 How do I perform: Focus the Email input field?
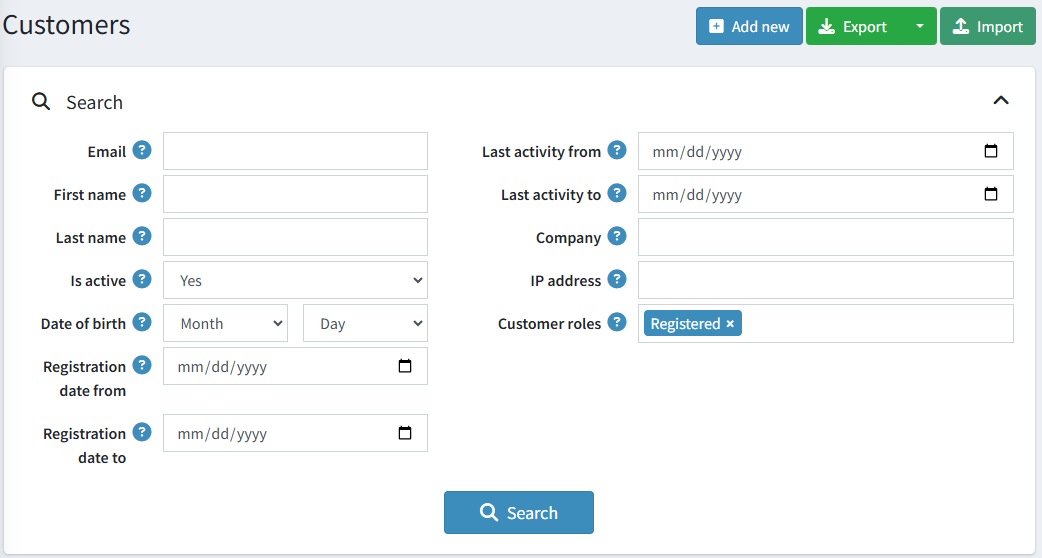pos(295,151)
